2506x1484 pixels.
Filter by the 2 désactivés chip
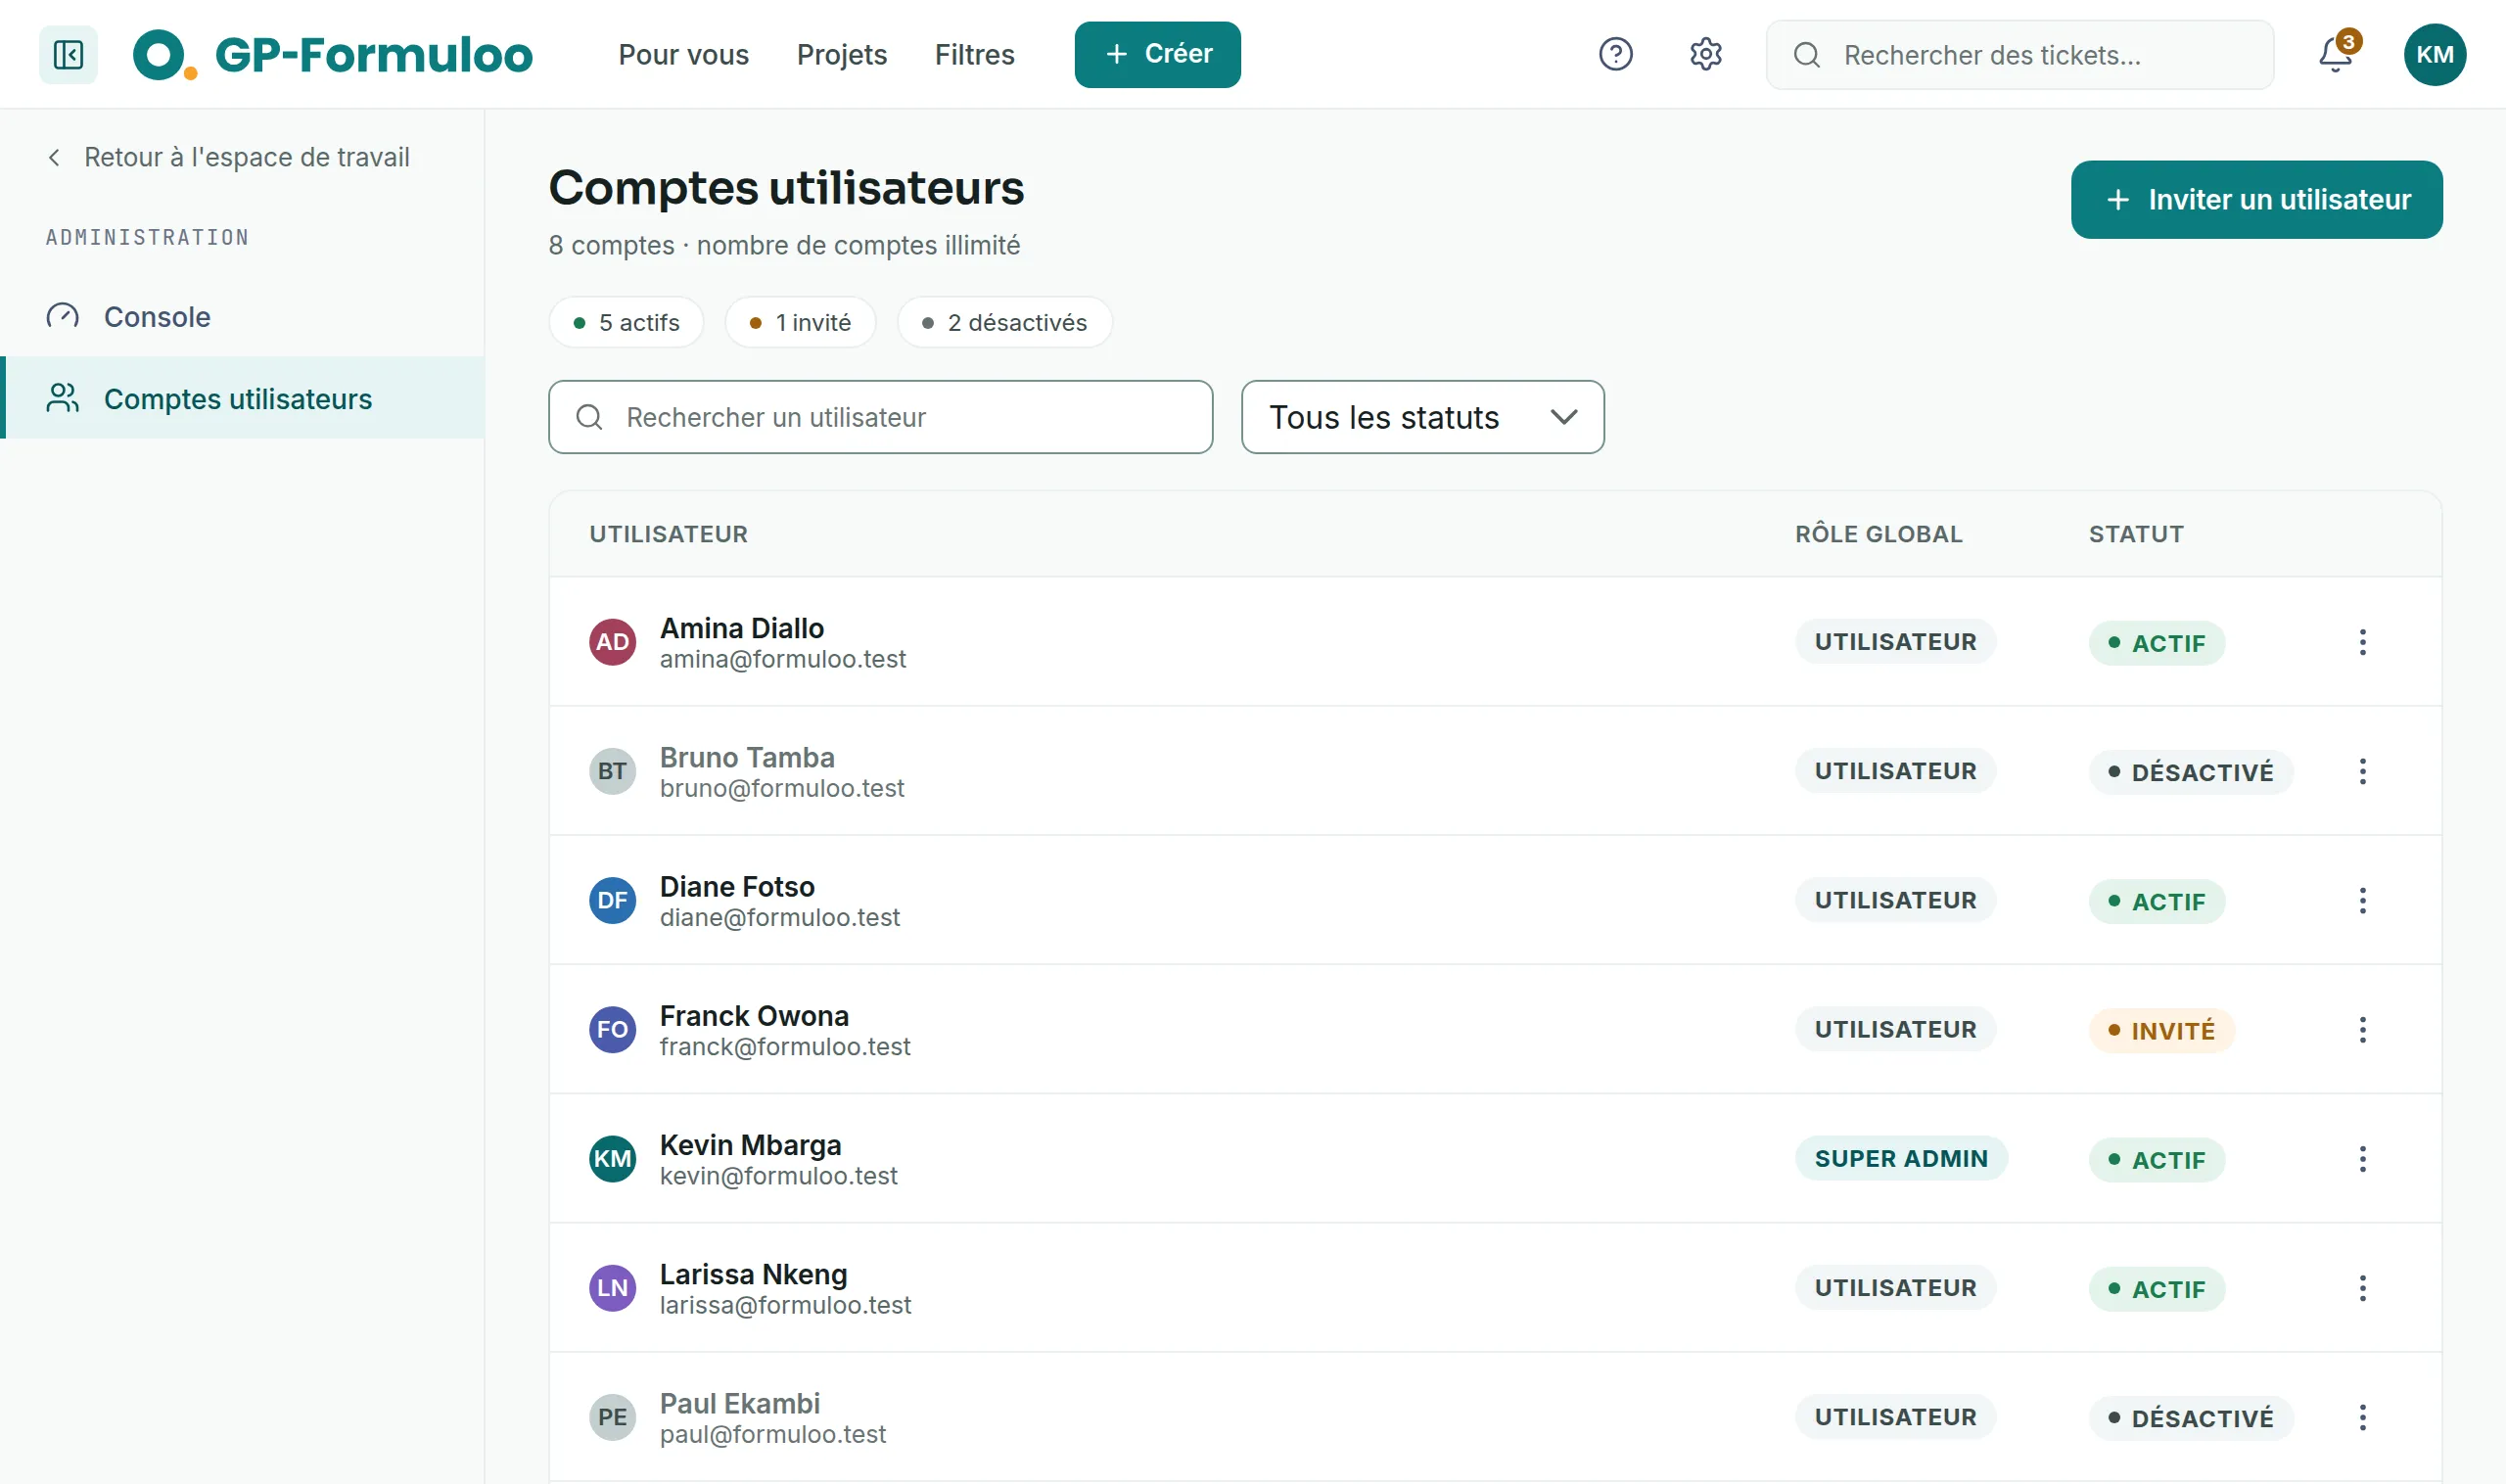coord(1004,322)
